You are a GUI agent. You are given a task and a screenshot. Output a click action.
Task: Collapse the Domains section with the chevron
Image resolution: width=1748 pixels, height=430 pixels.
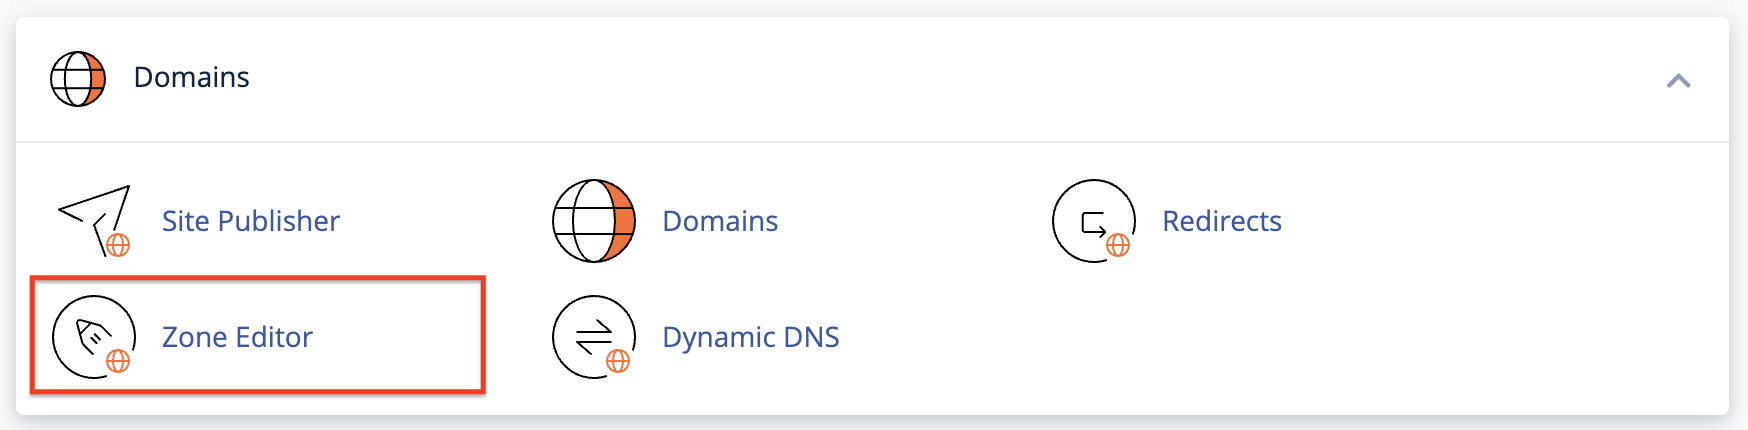coord(1678,81)
